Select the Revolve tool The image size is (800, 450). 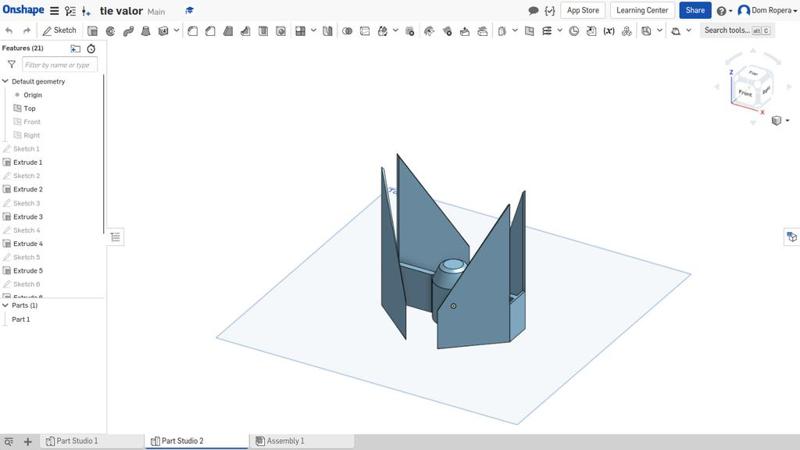110,31
